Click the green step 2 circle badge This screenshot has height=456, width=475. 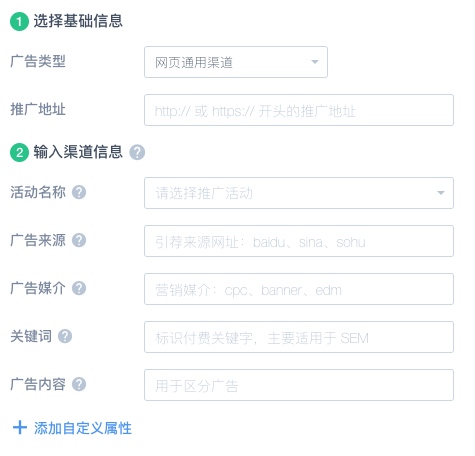(x=19, y=152)
